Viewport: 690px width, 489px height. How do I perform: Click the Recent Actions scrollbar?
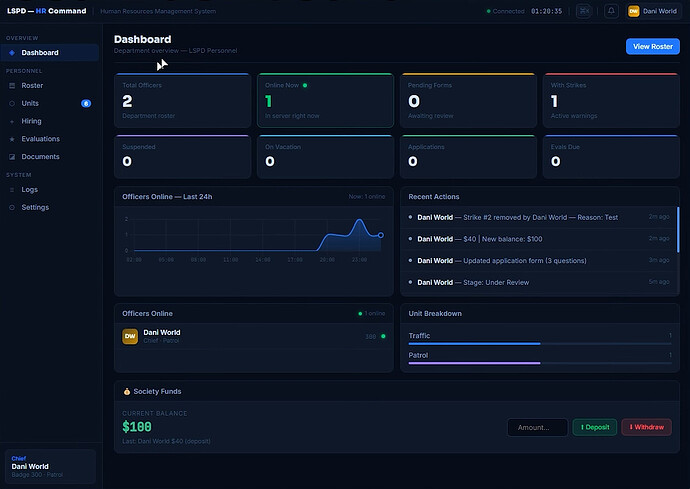tap(678, 230)
